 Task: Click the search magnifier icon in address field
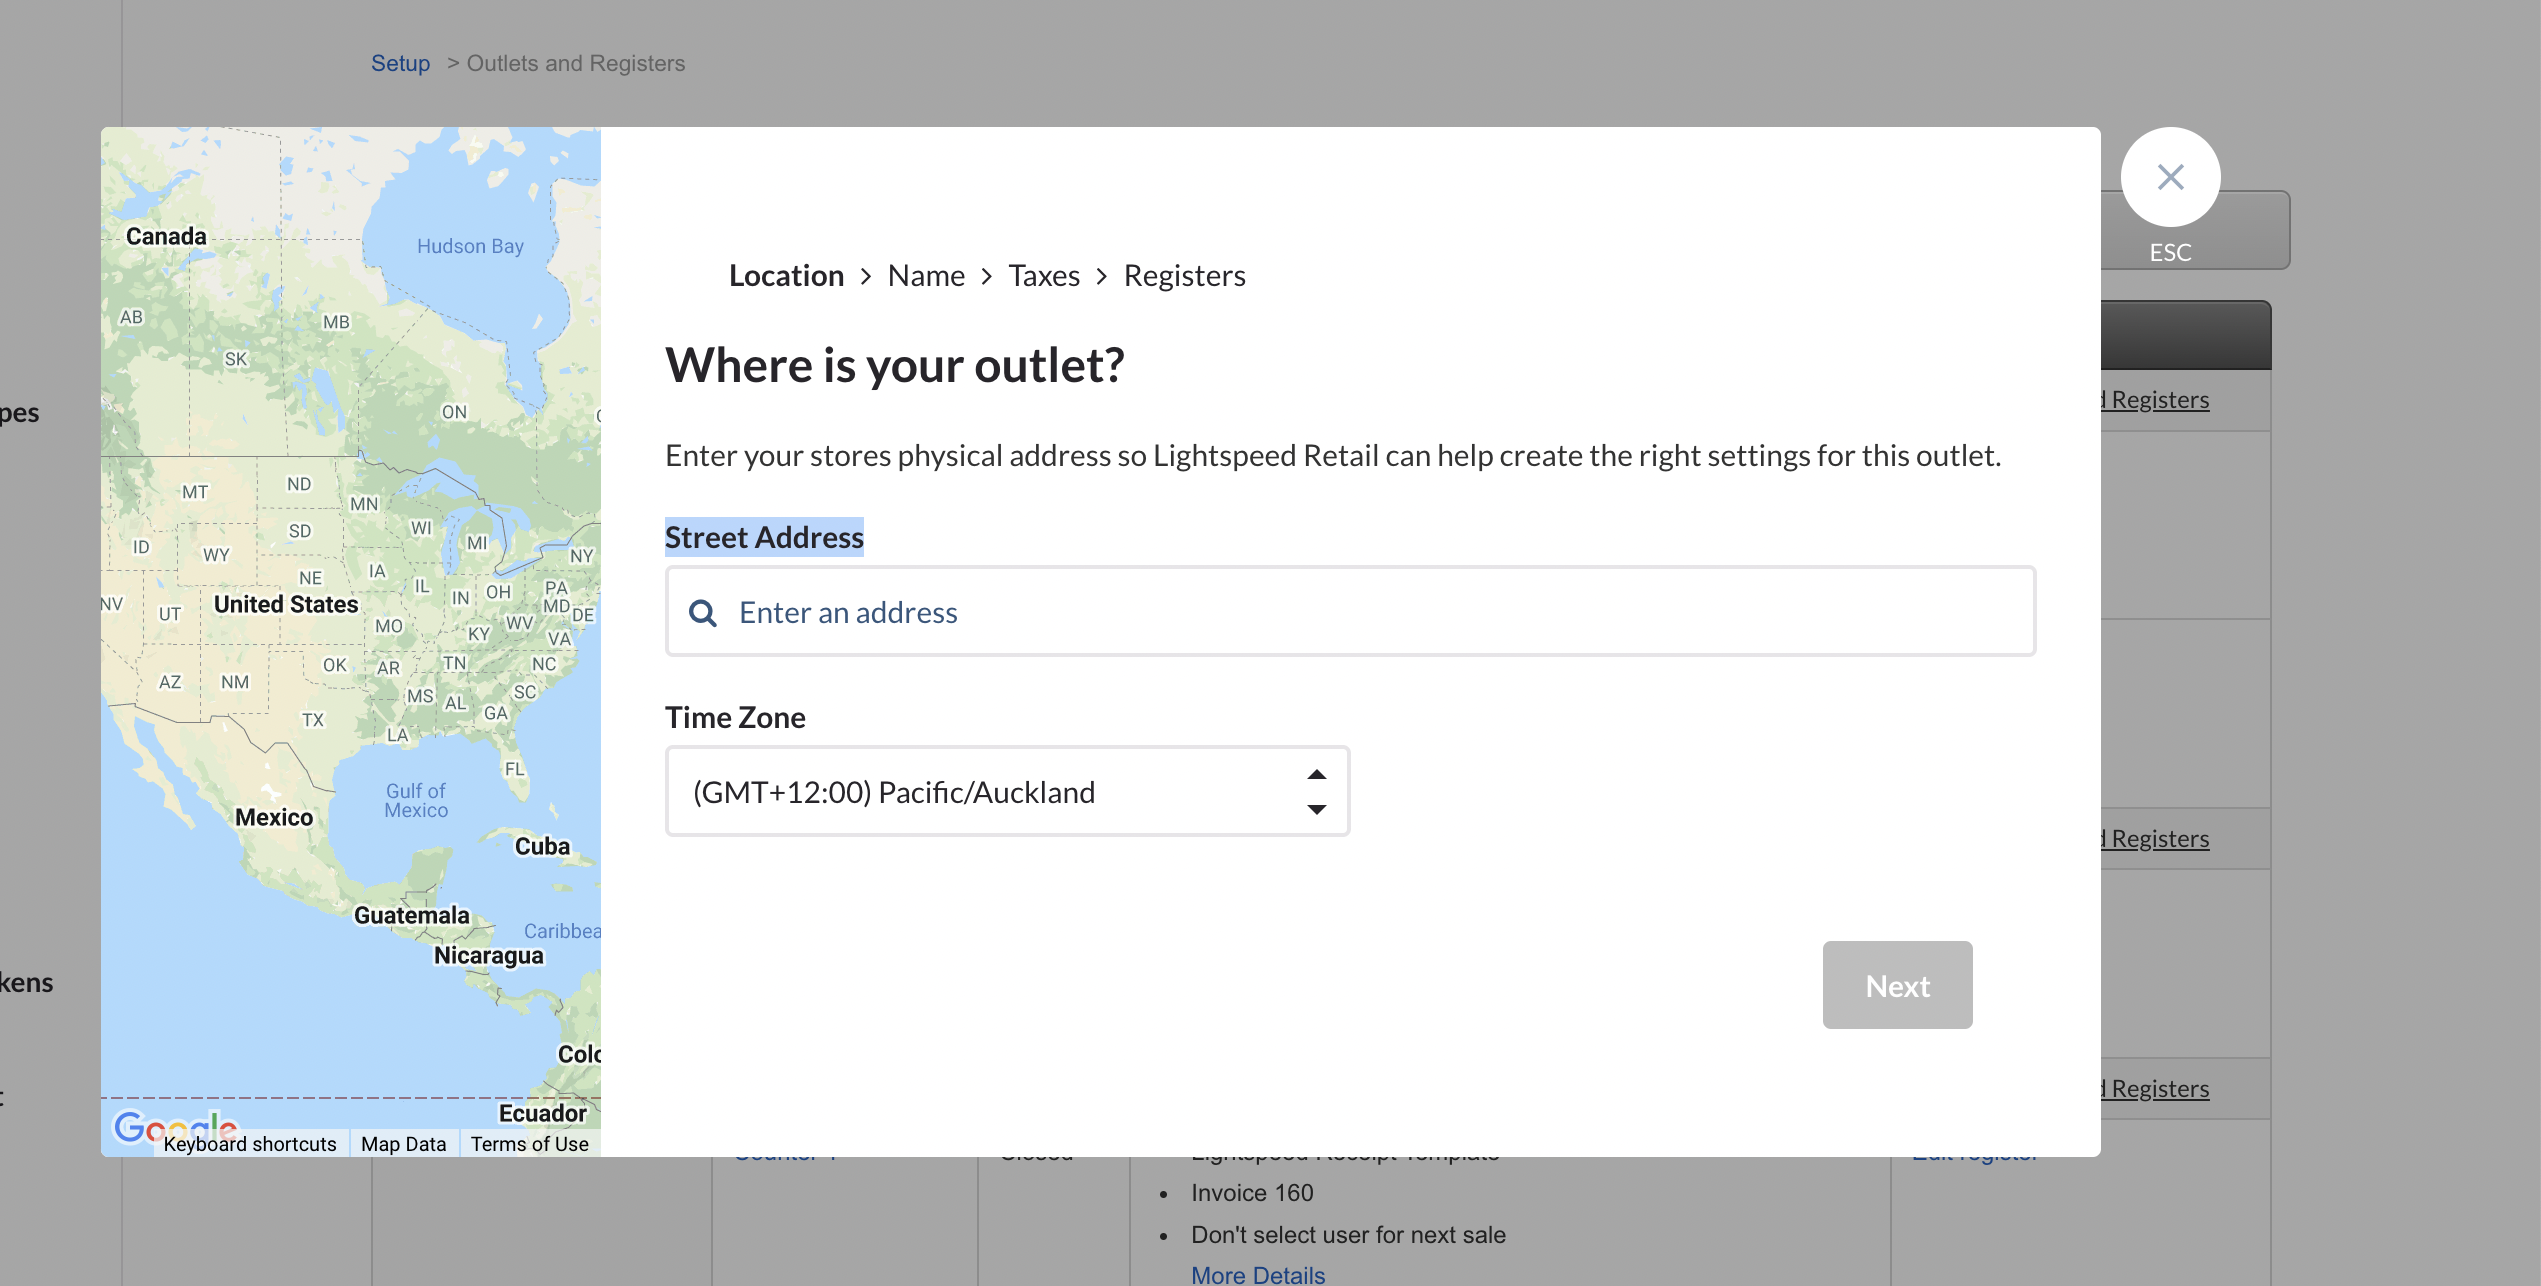[x=703, y=613]
